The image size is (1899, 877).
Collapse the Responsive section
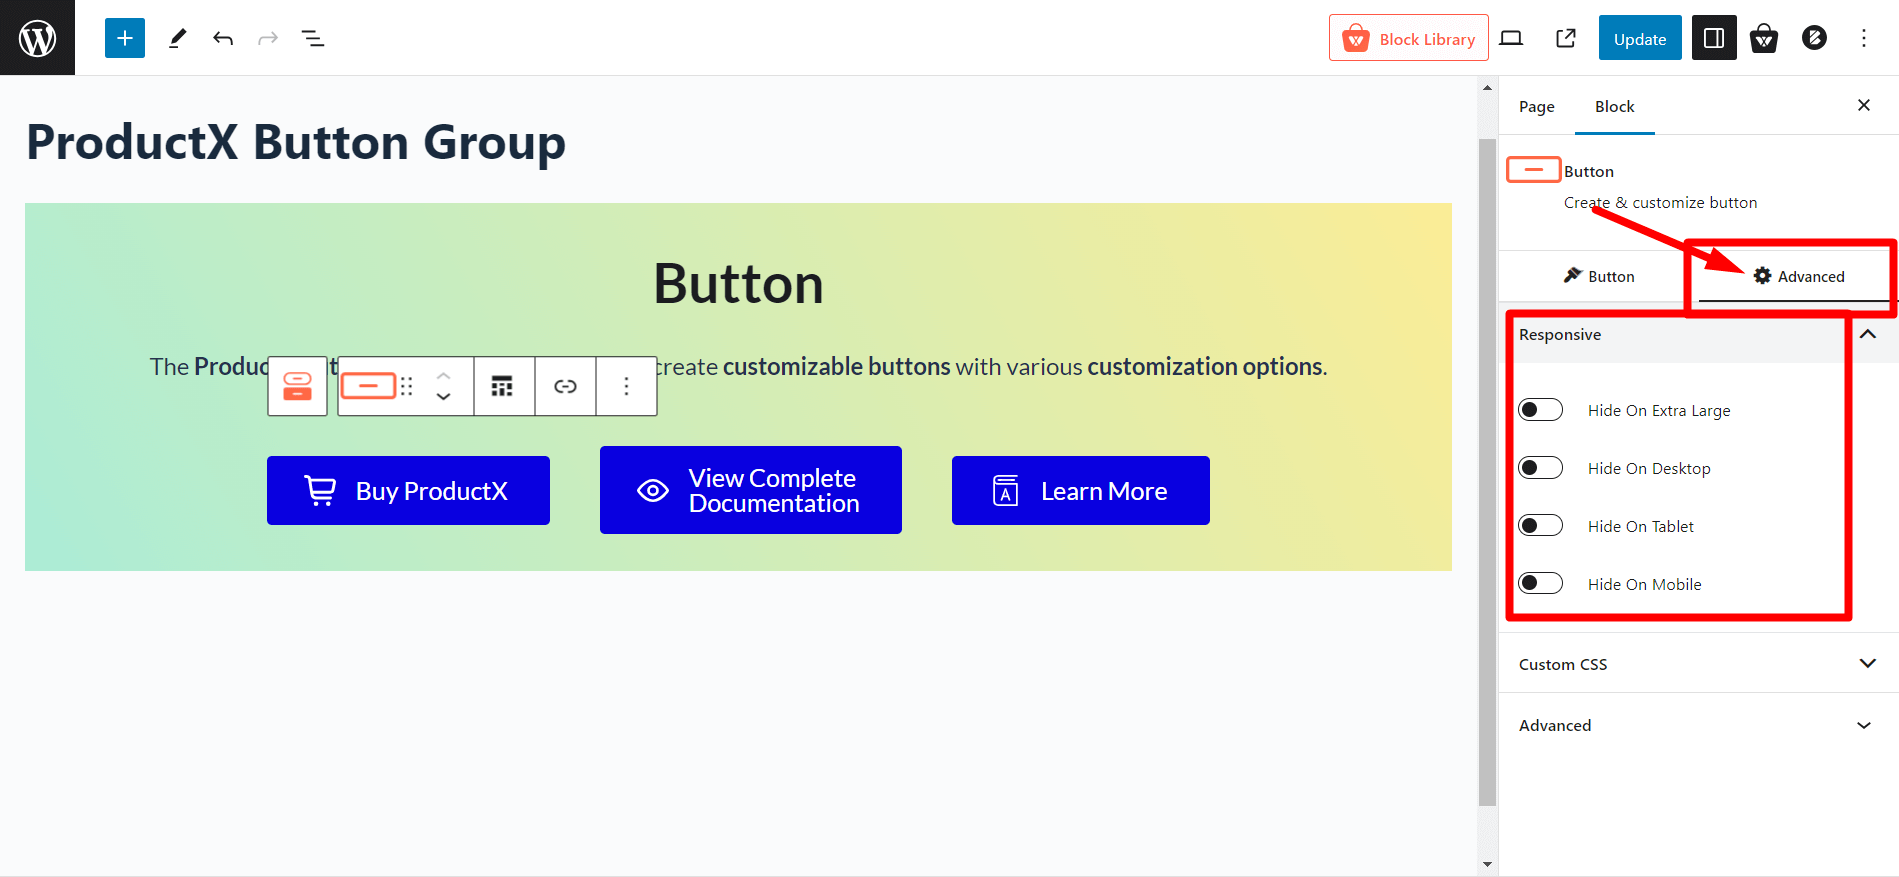pyautogui.click(x=1867, y=335)
